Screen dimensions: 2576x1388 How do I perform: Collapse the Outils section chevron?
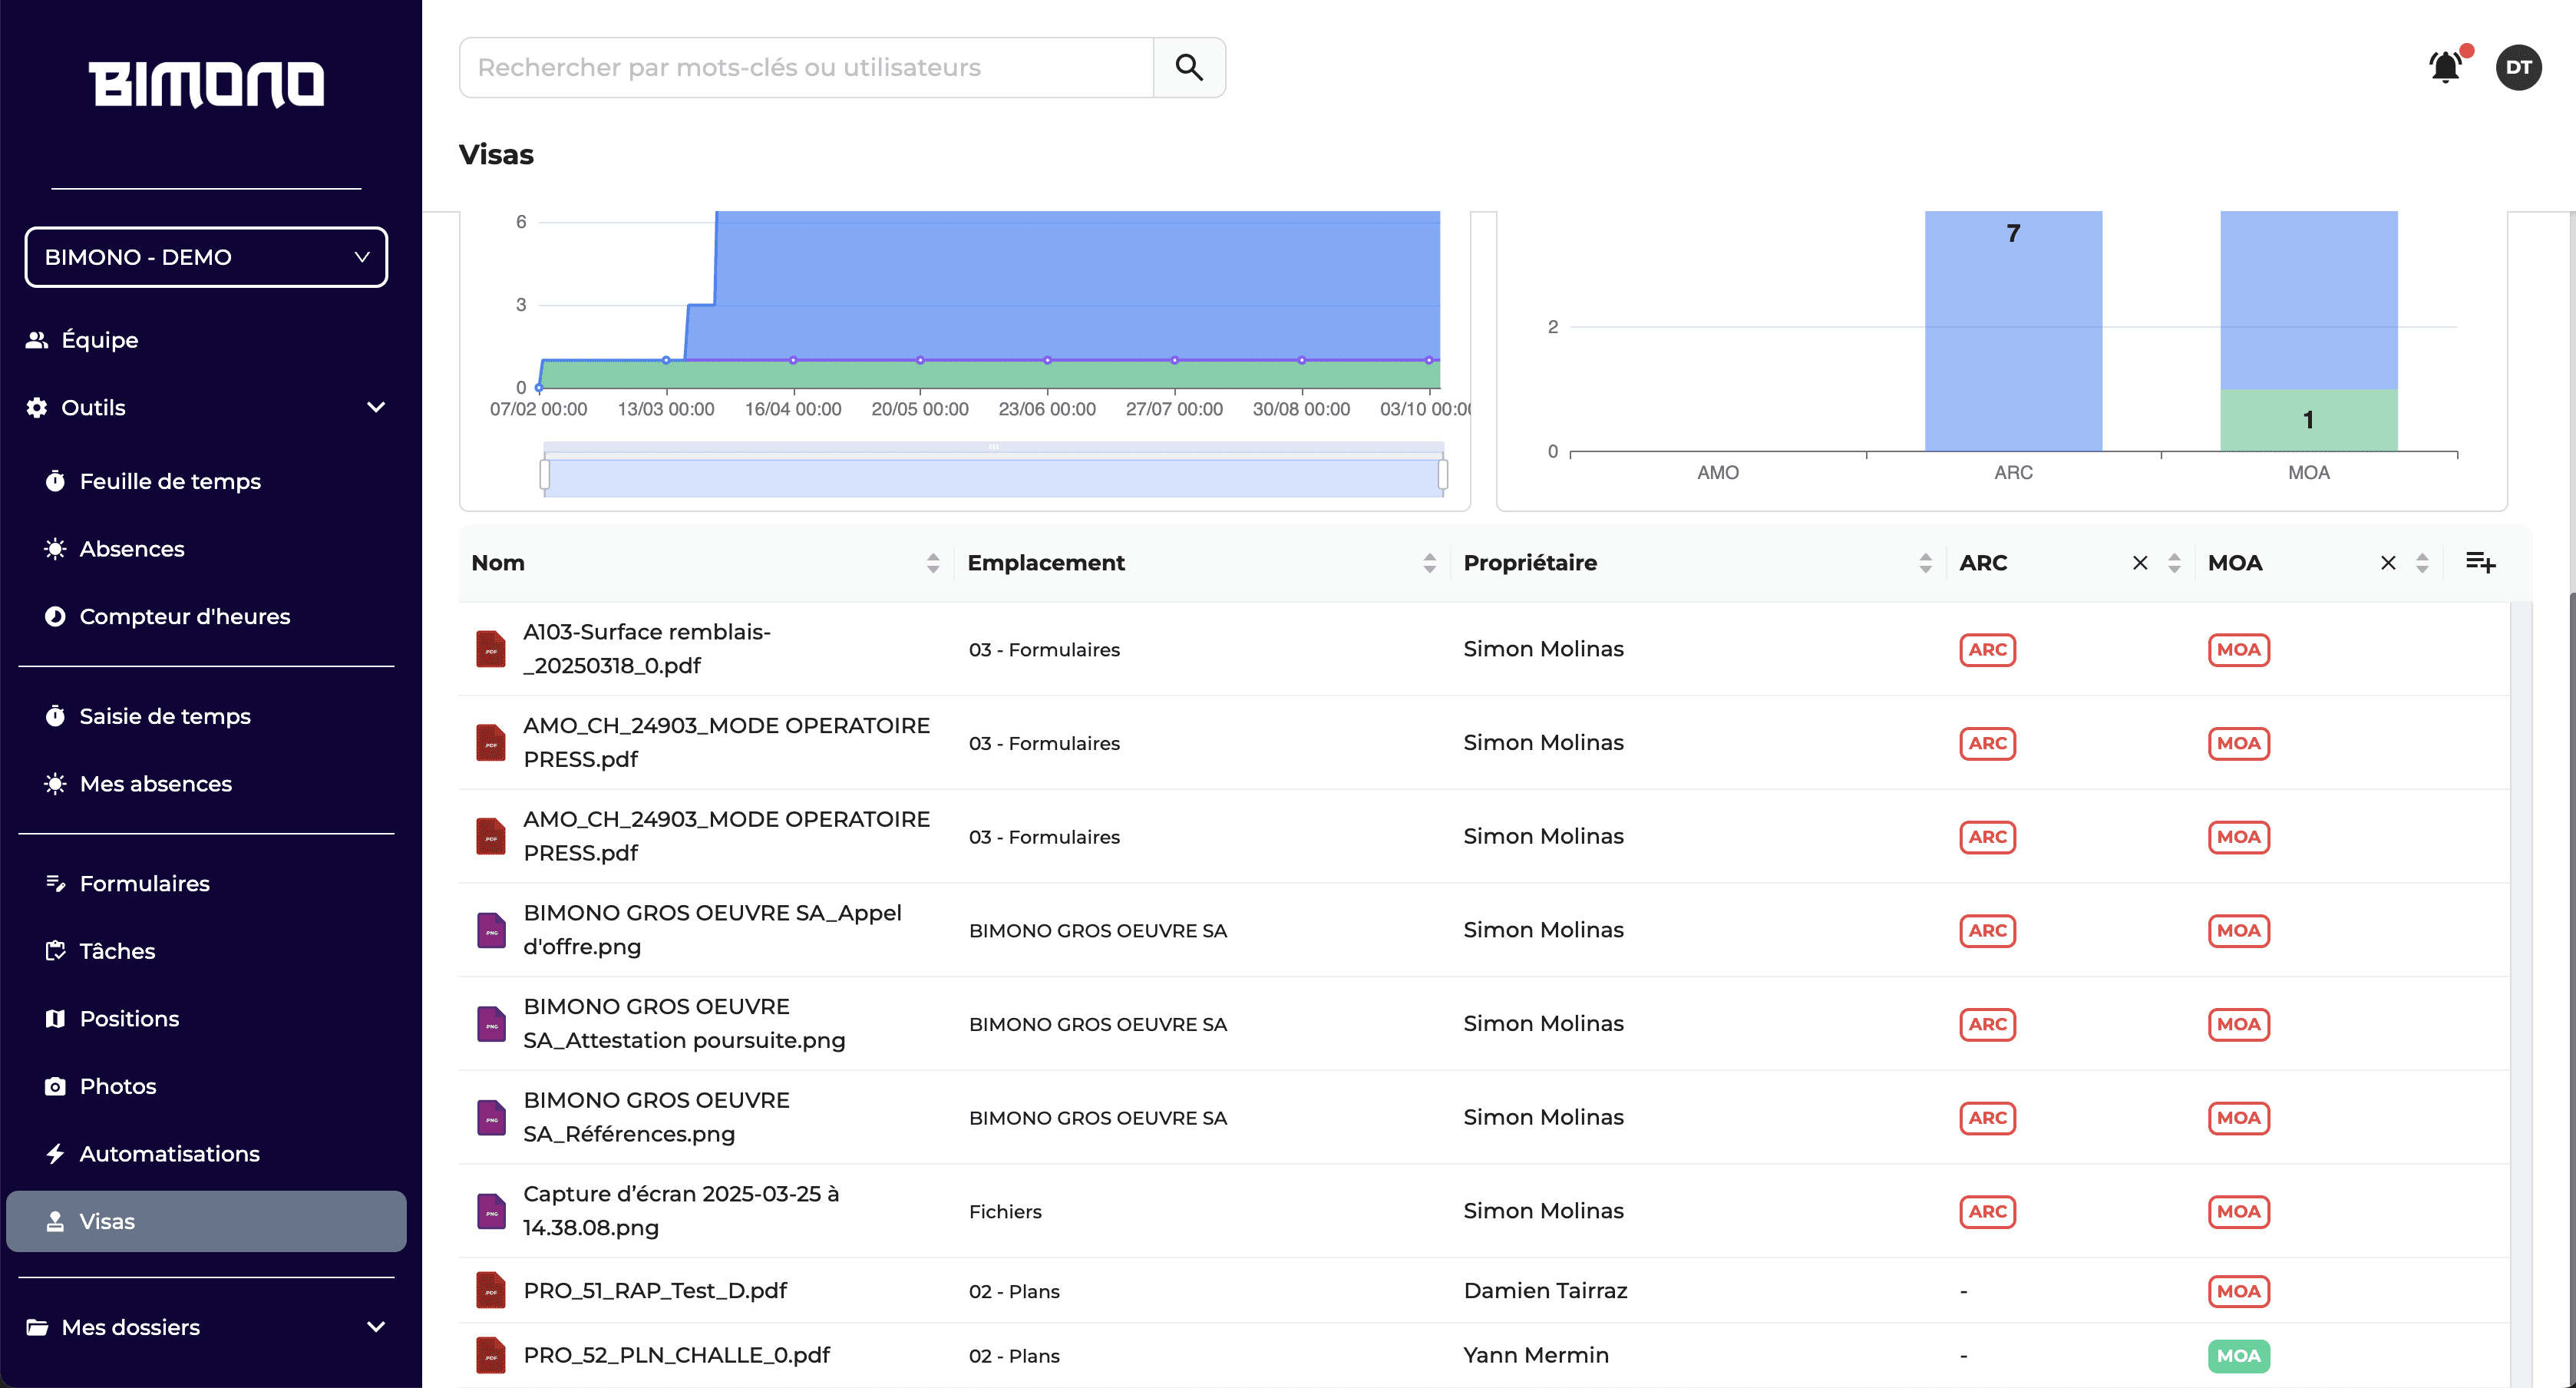click(x=376, y=407)
